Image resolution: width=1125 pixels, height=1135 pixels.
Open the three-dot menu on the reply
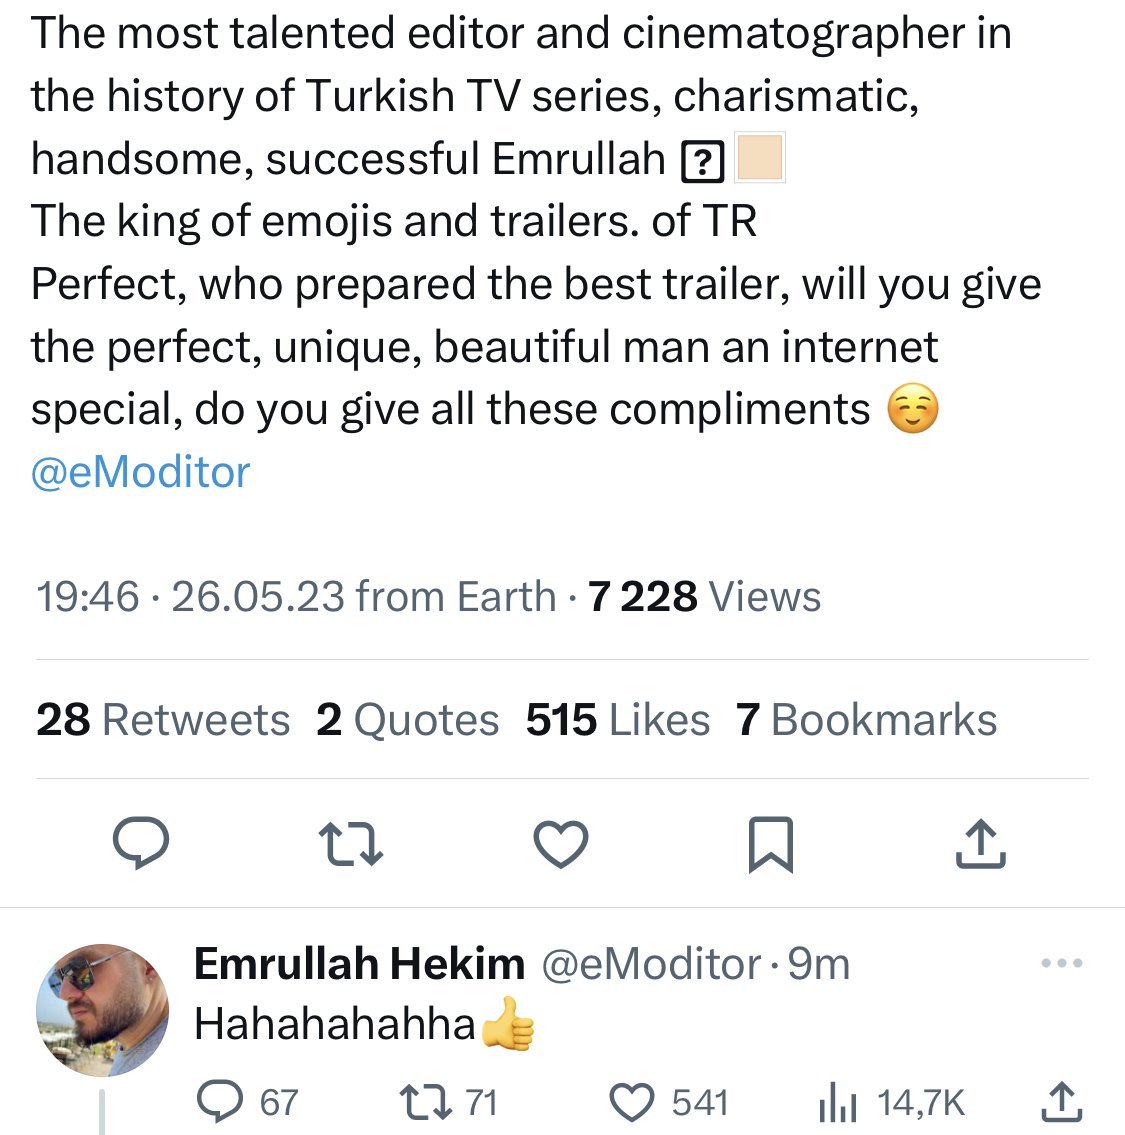[1061, 964]
